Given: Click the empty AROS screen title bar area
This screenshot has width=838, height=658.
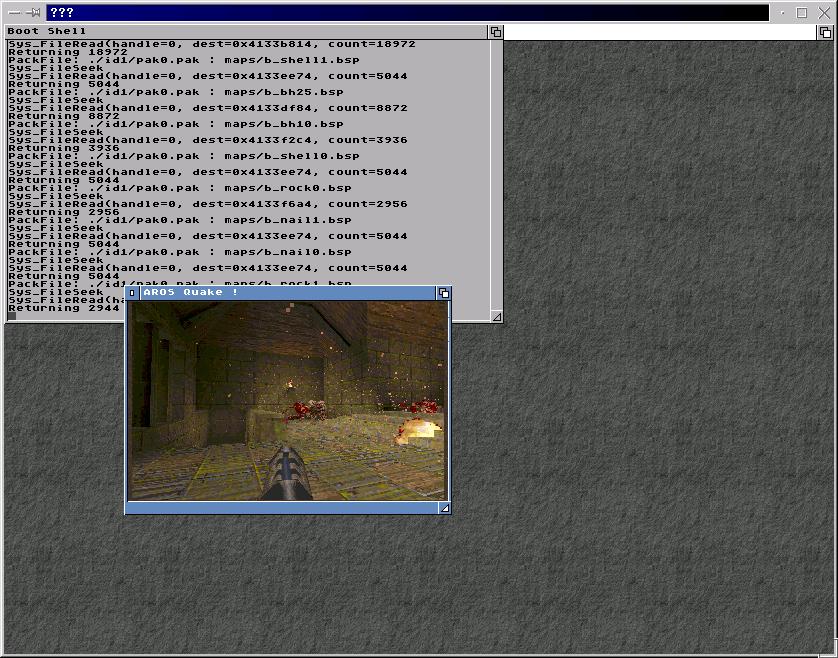Looking at the screenshot, I should tap(660, 32).
